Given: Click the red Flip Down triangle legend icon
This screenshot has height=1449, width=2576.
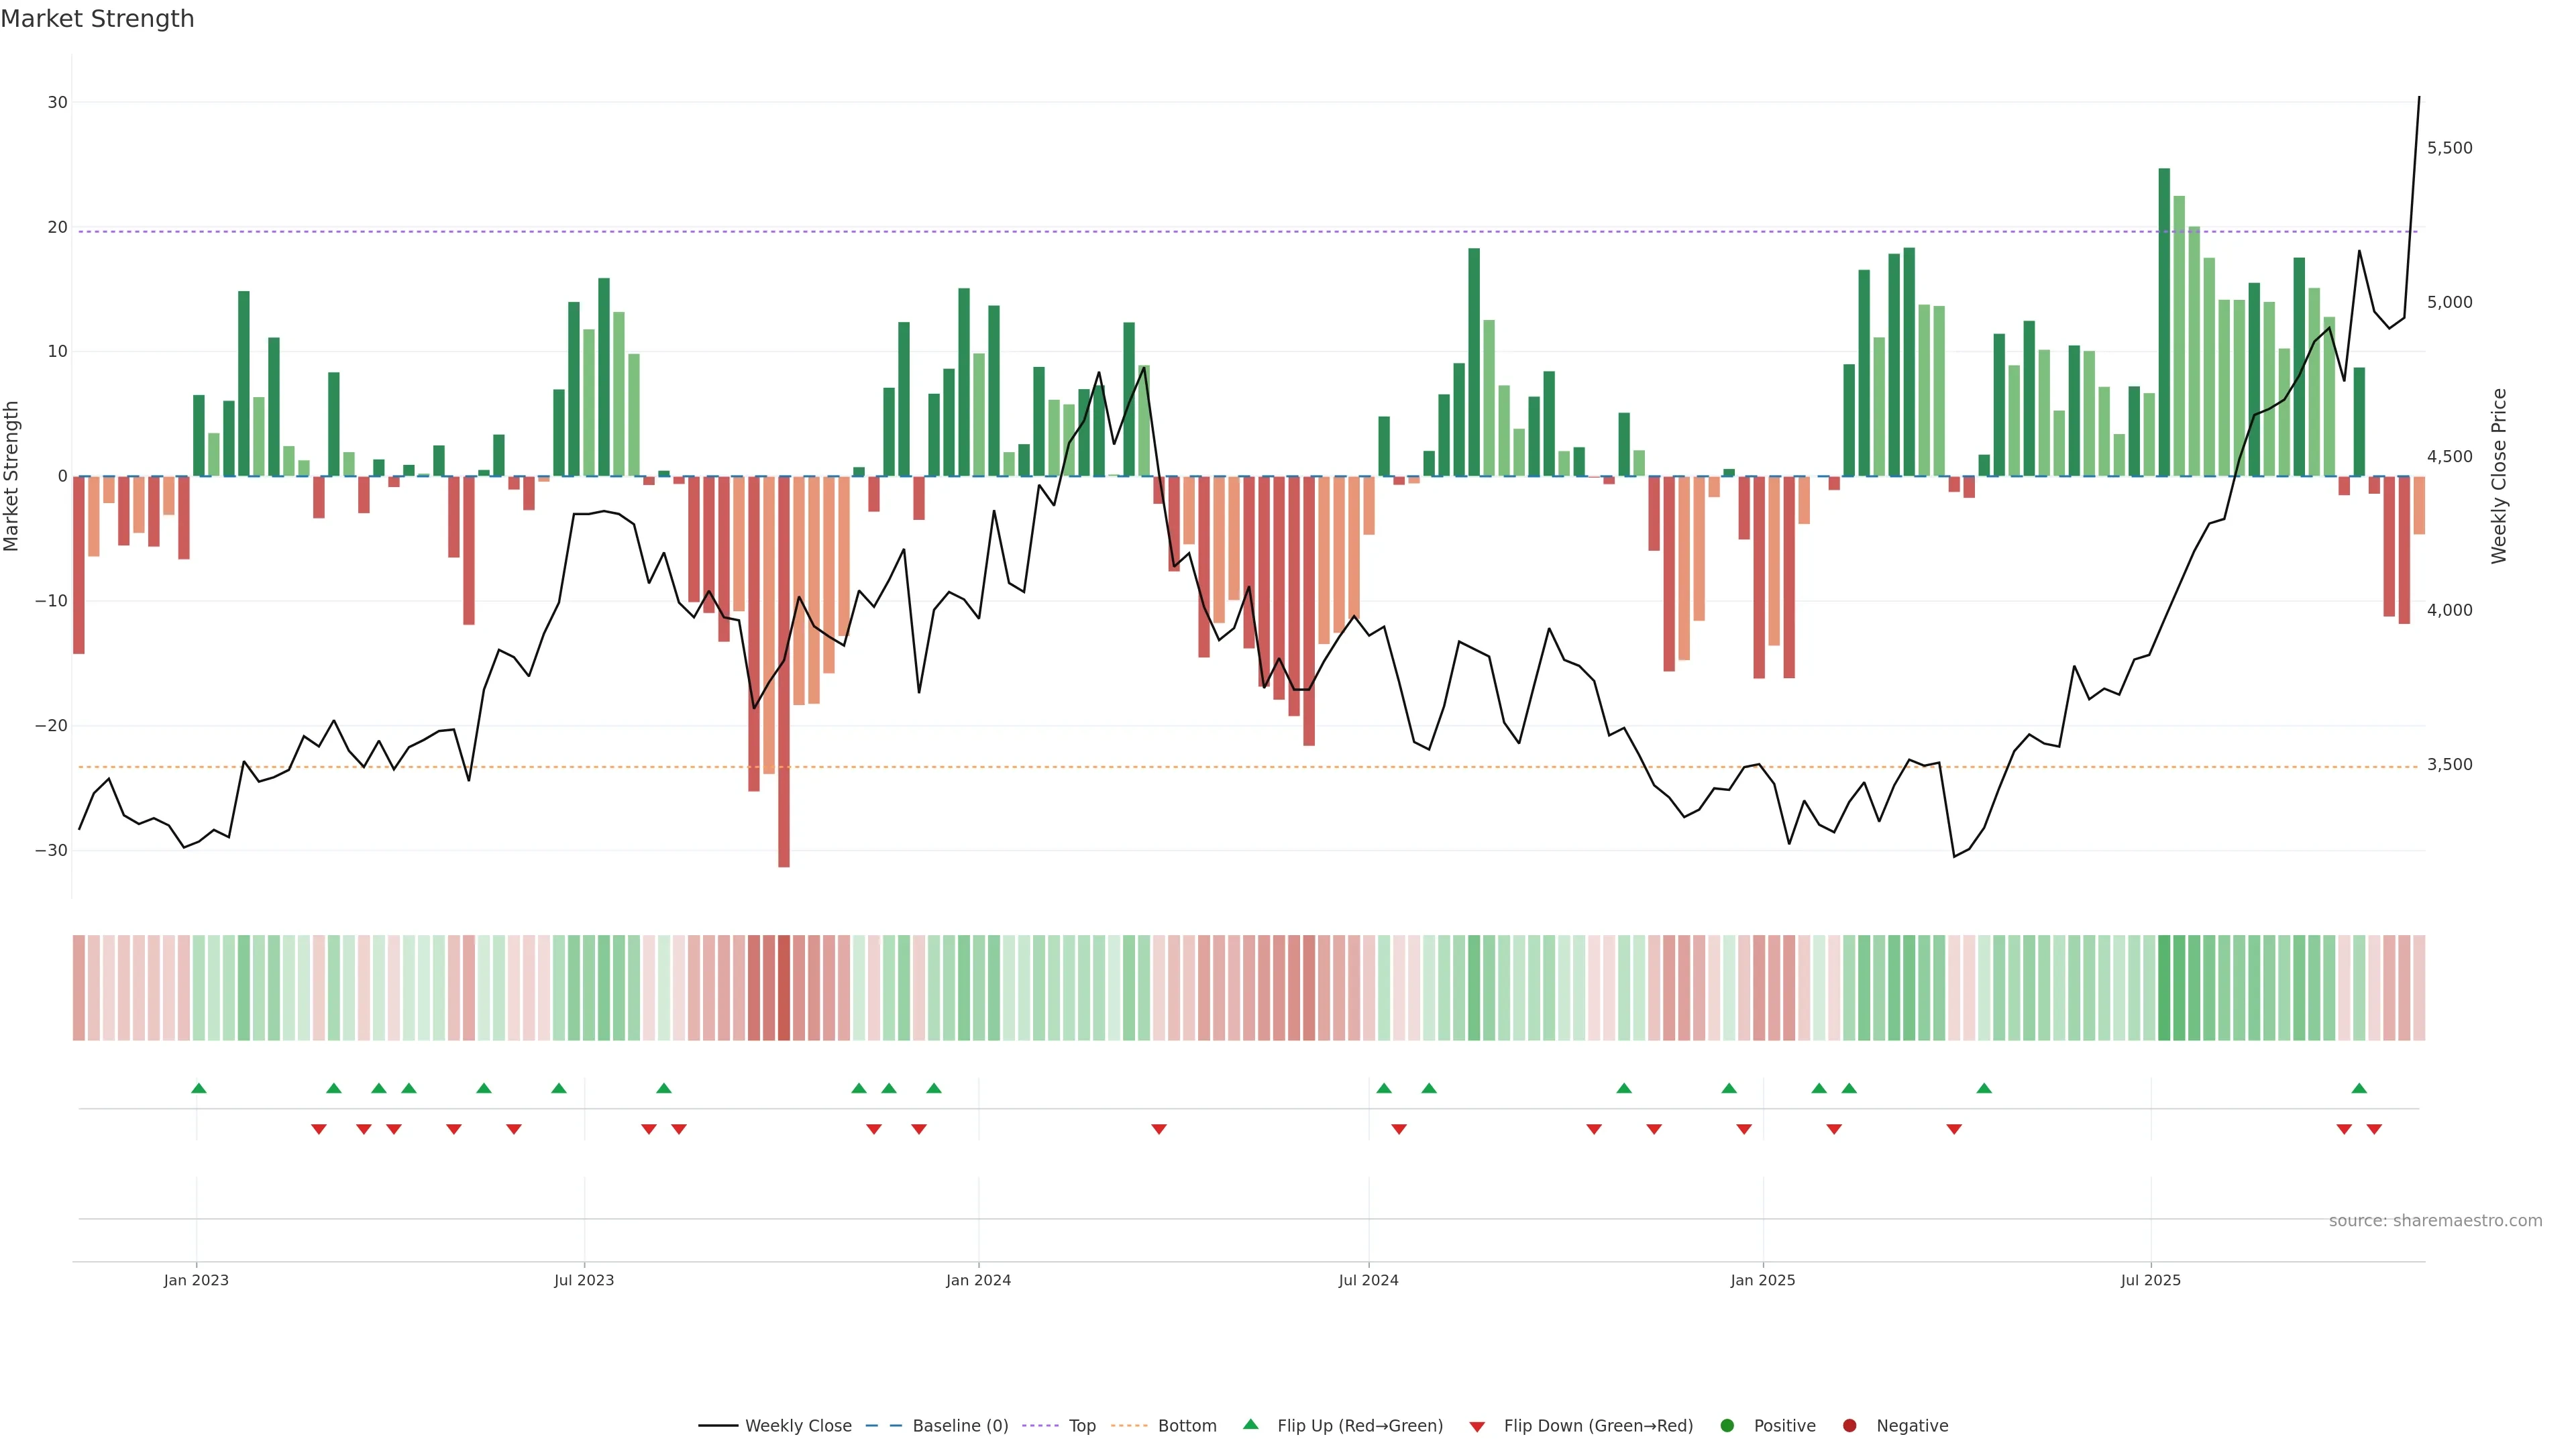Looking at the screenshot, I should 1477,1427.
